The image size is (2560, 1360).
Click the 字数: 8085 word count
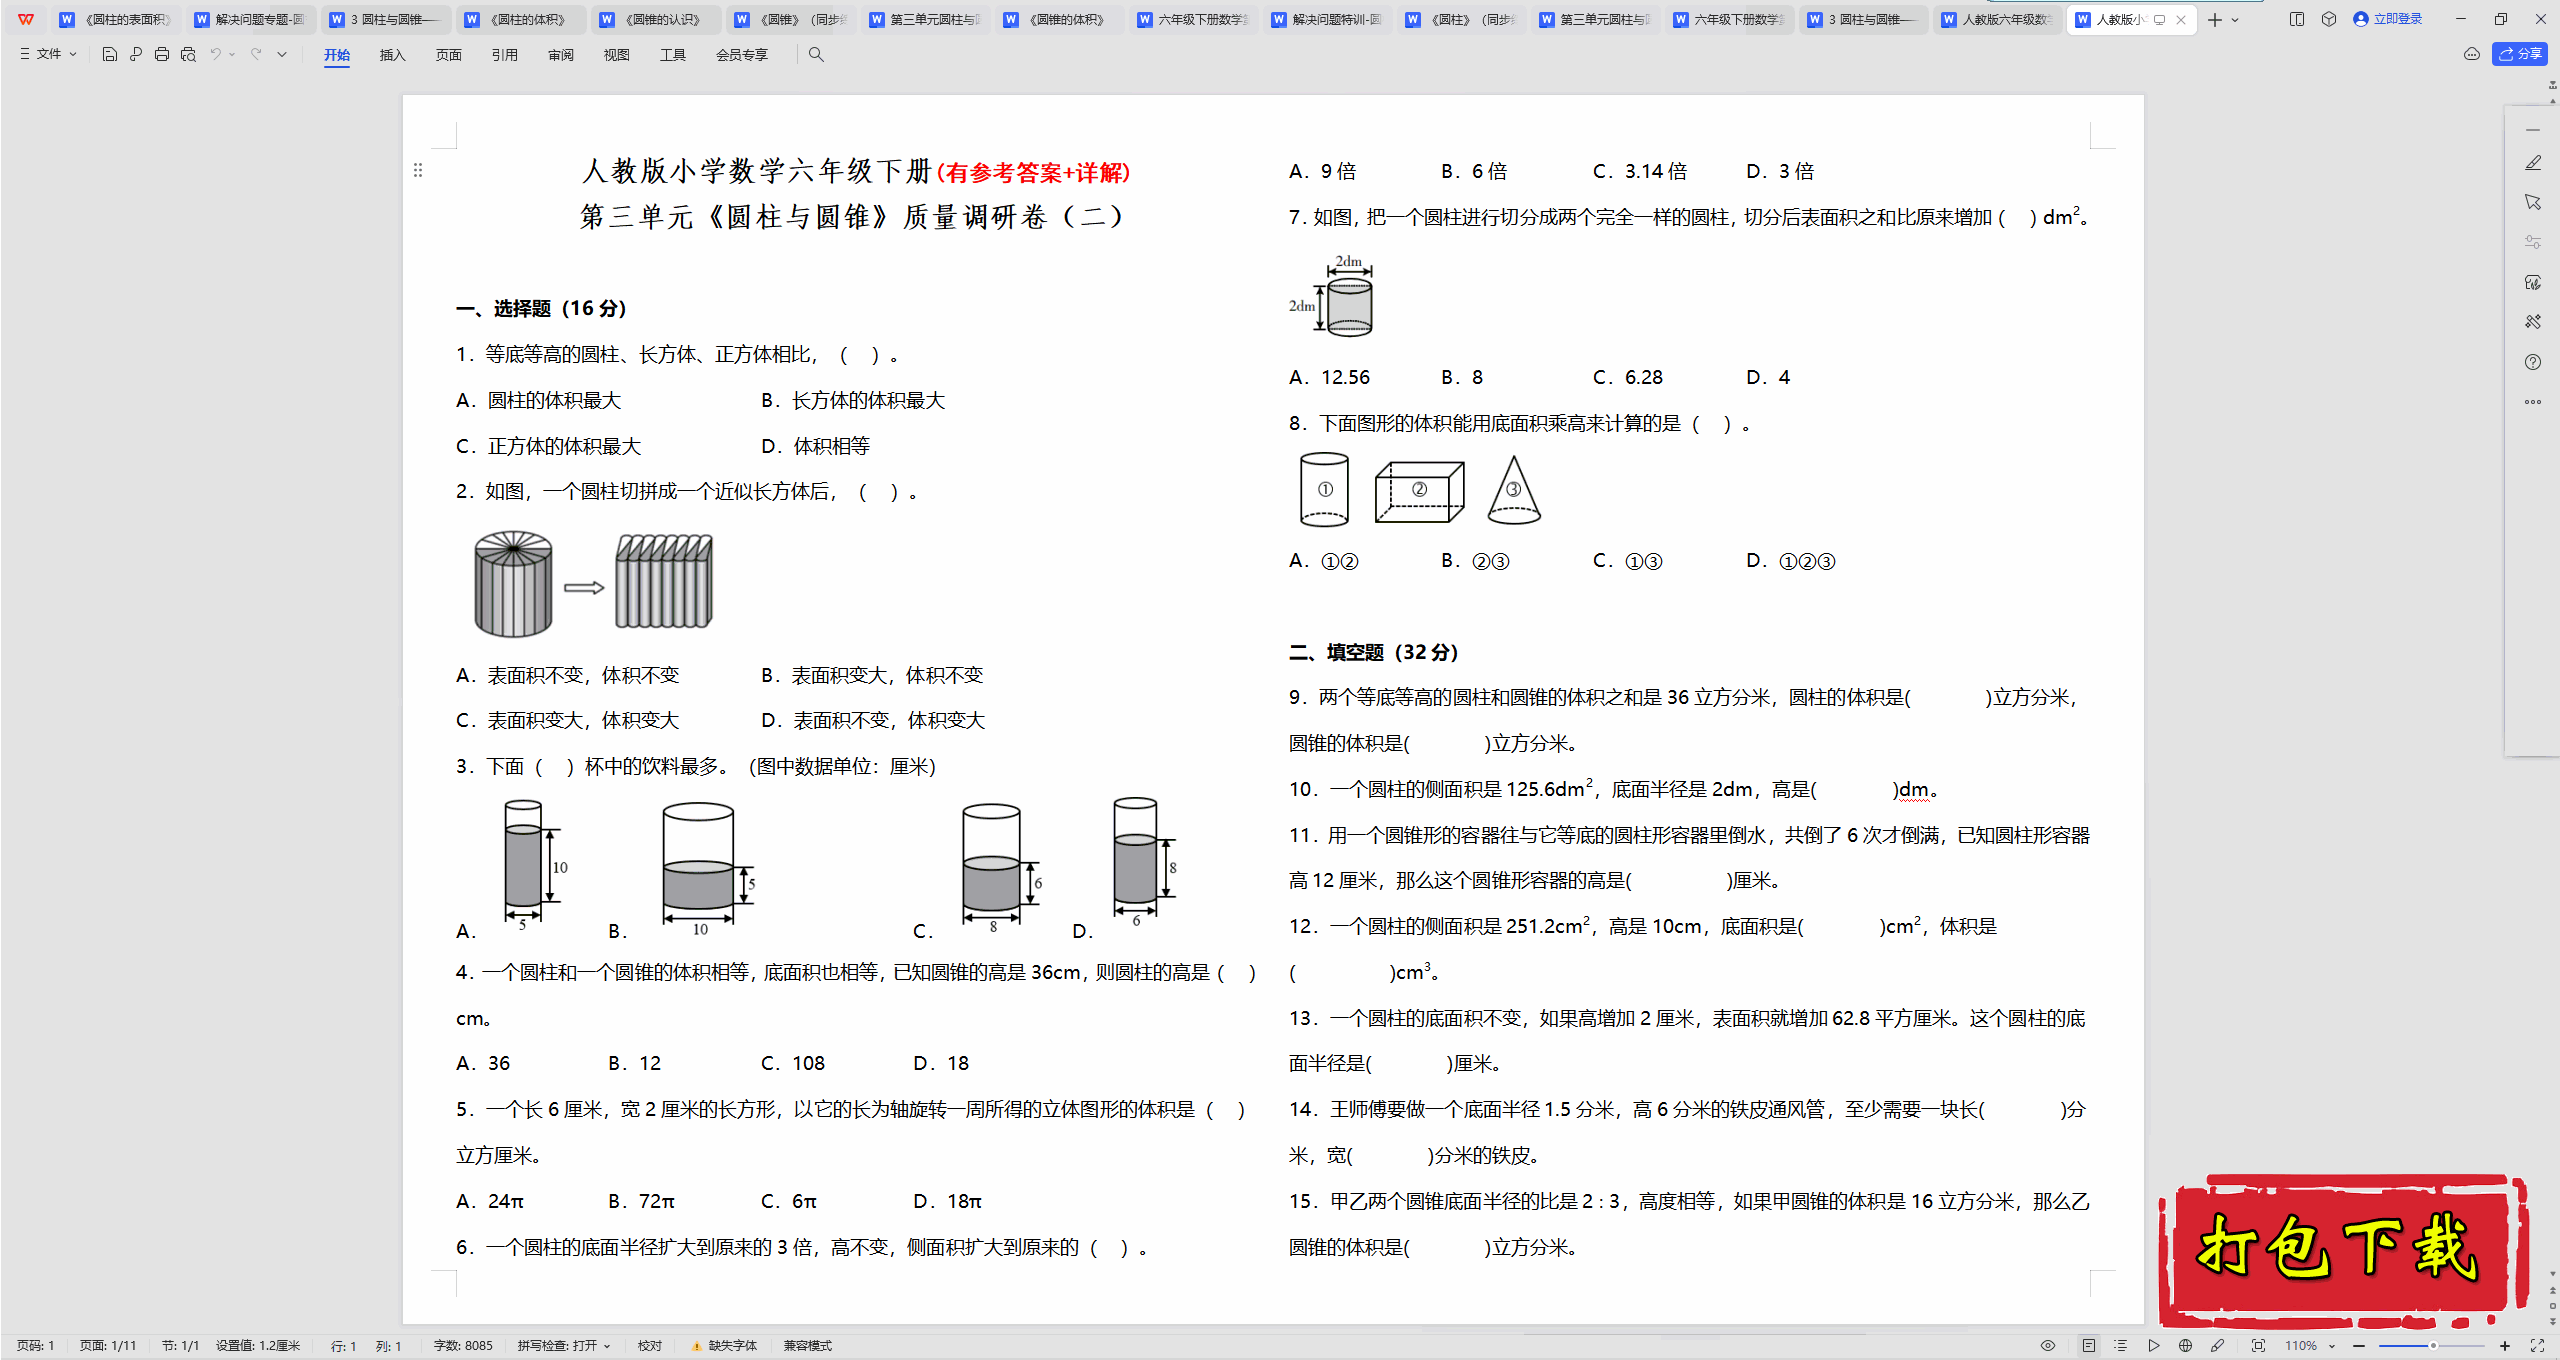click(463, 1346)
